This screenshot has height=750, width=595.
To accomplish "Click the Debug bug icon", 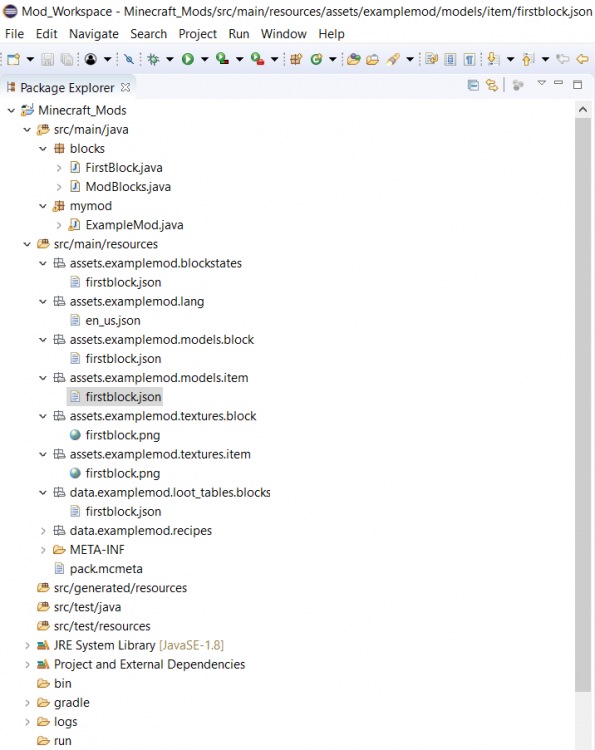I will 153,59.
